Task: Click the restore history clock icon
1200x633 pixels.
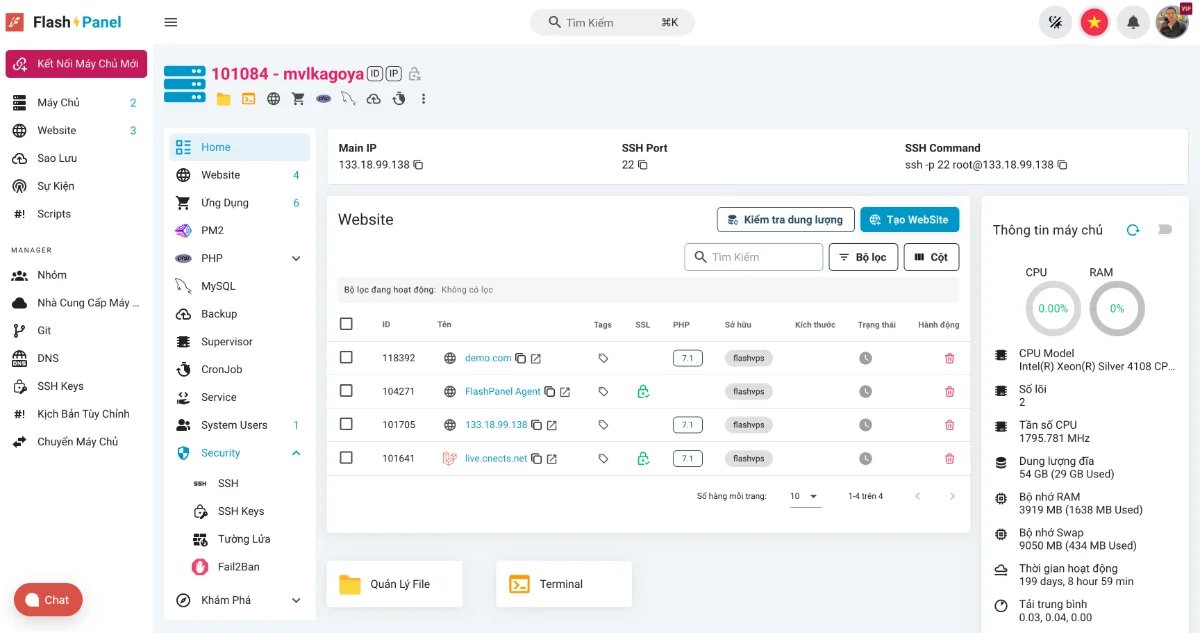Action: [x=399, y=98]
